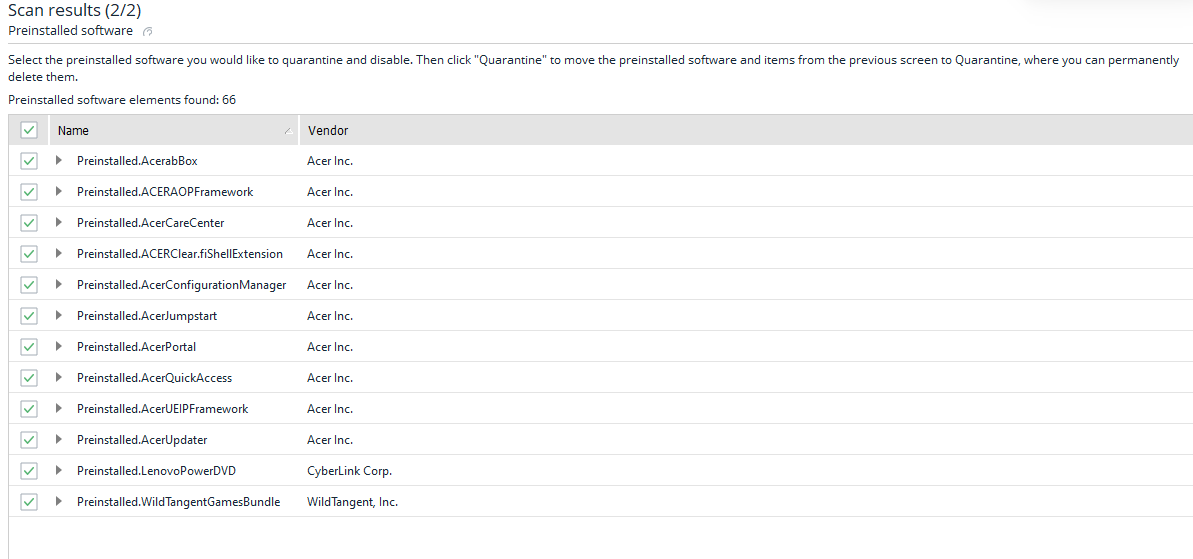This screenshot has width=1193, height=559.
Task: Click WildTangent, Inc. vendor cell
Action: [x=352, y=502]
